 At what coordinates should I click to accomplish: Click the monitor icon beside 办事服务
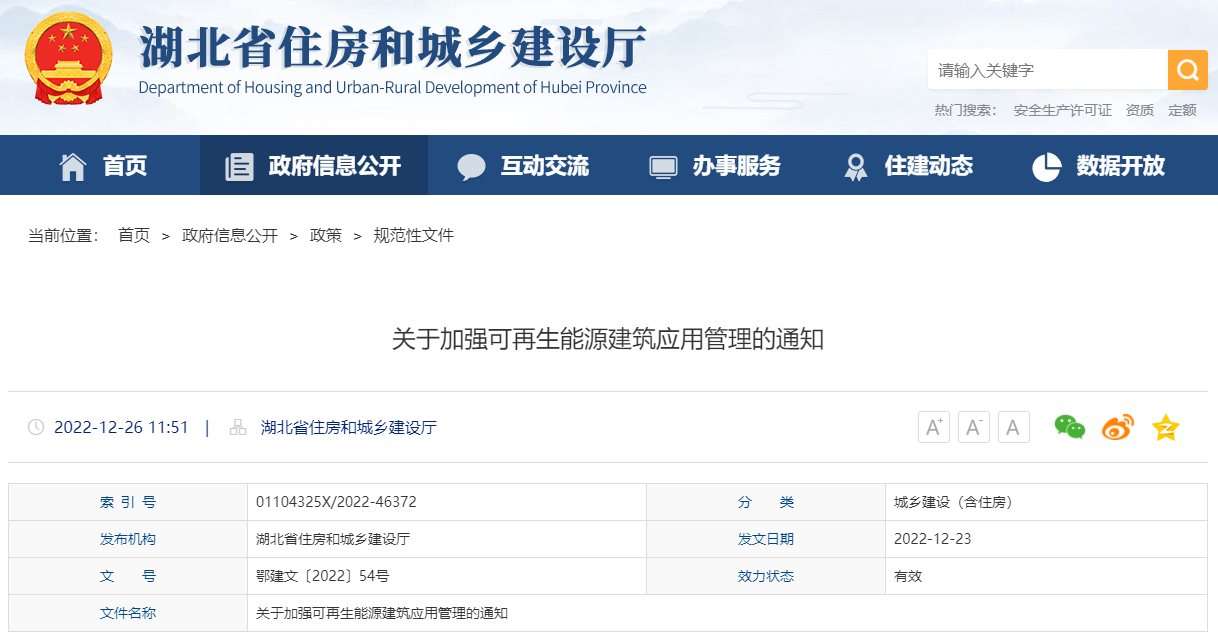coord(661,165)
